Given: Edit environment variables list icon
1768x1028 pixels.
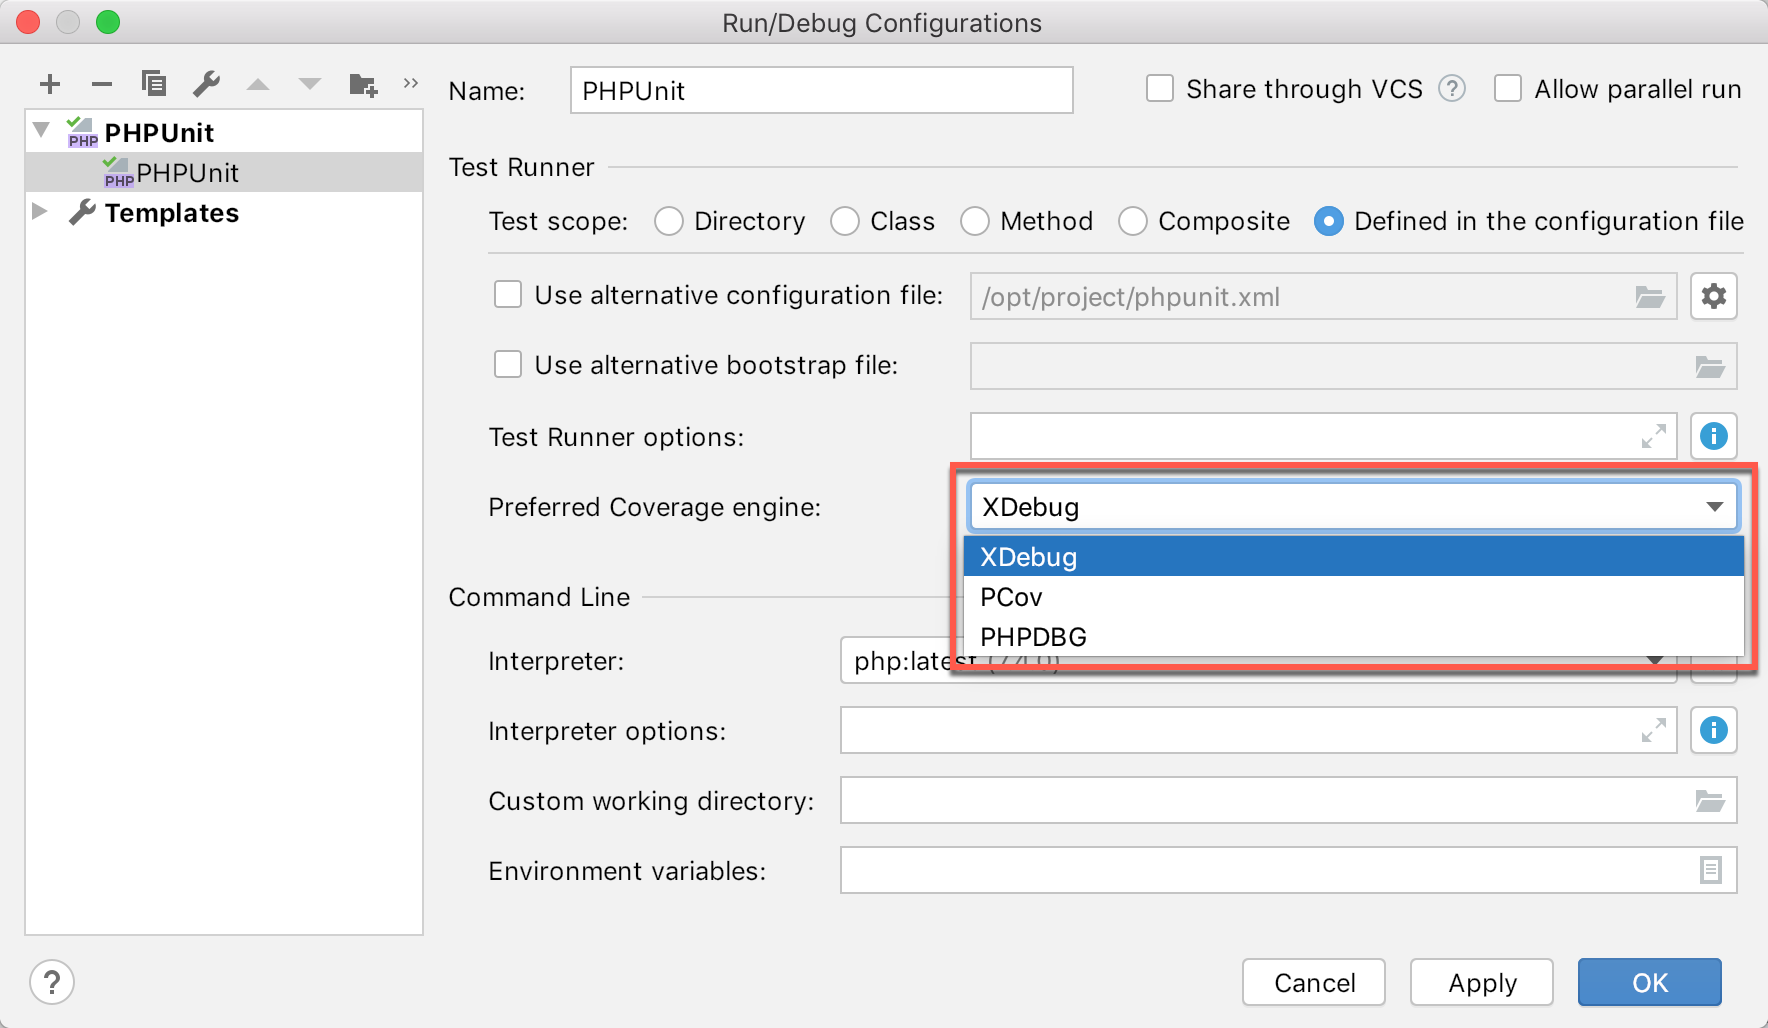Looking at the screenshot, I should click(1711, 870).
